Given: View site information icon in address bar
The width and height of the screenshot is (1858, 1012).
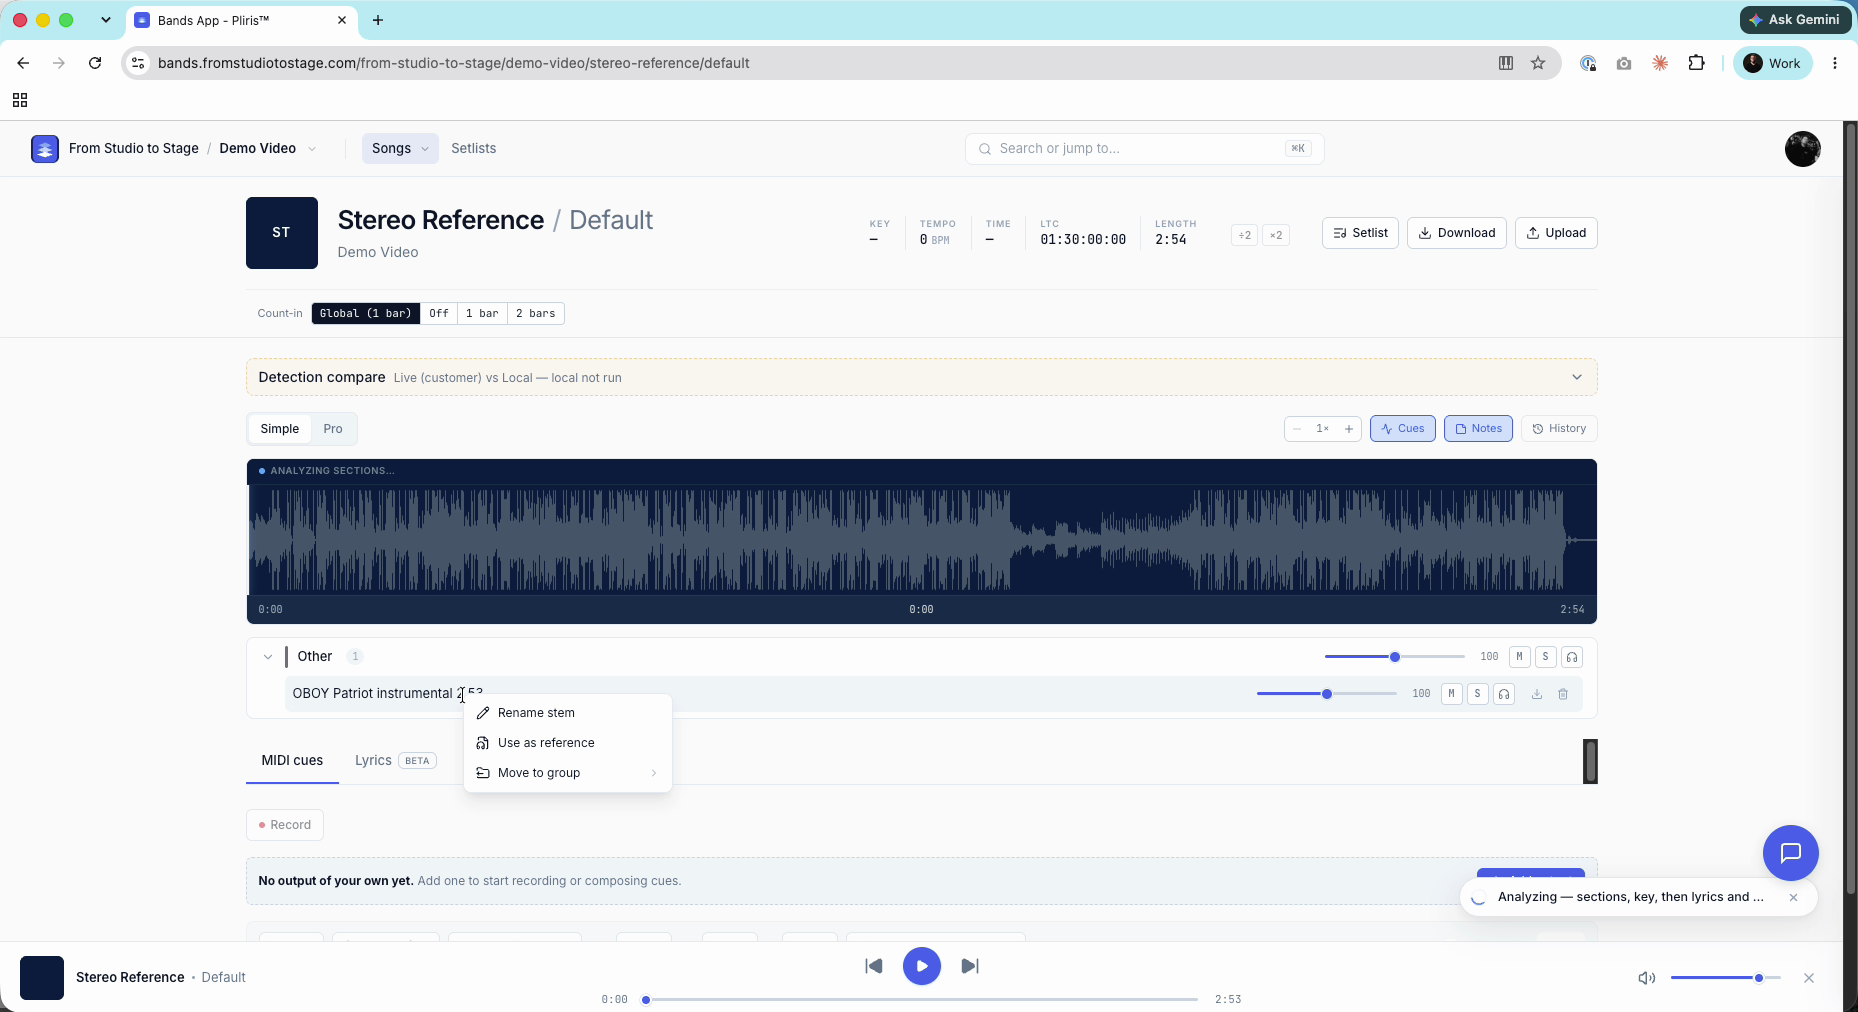Looking at the screenshot, I should coord(139,63).
